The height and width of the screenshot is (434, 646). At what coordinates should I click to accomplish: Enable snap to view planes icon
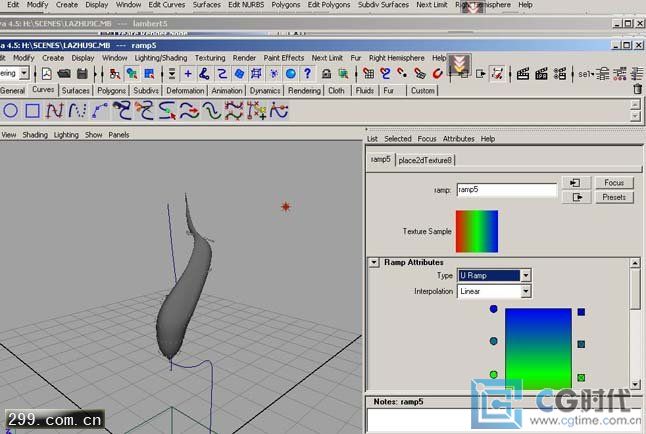pos(419,74)
